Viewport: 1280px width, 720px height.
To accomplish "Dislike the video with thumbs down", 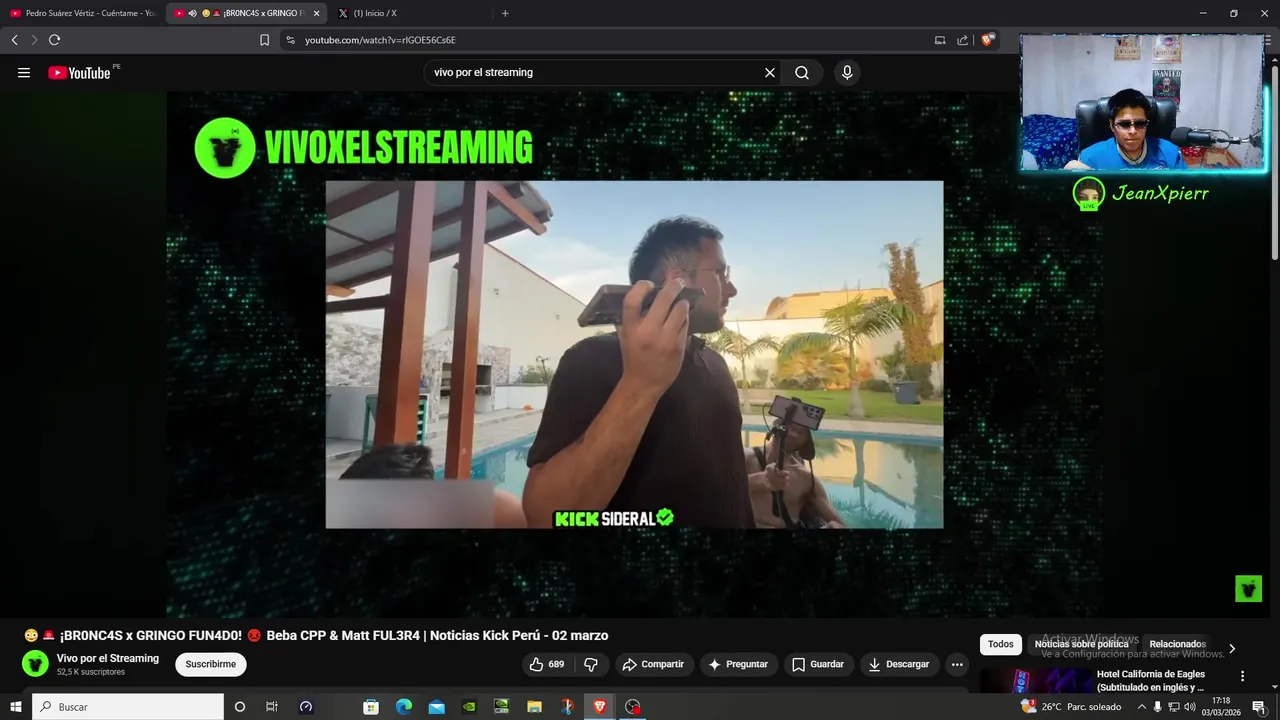I will click(591, 664).
